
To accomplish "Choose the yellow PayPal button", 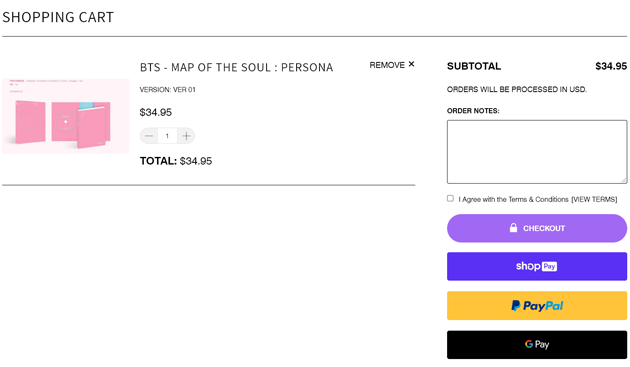I will click(537, 306).
